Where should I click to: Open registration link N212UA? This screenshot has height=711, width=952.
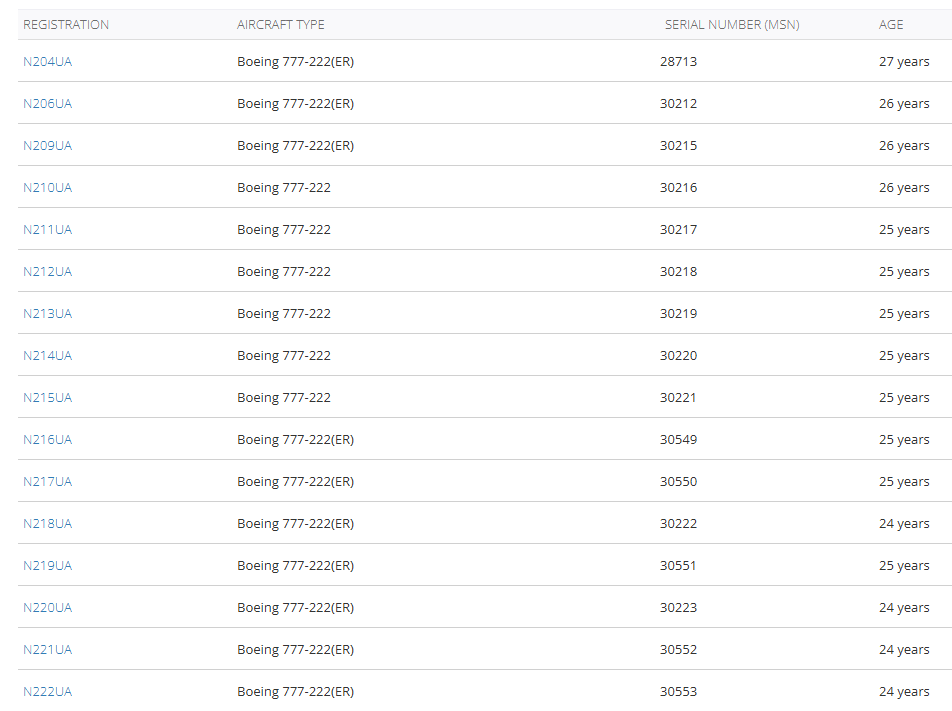47,271
